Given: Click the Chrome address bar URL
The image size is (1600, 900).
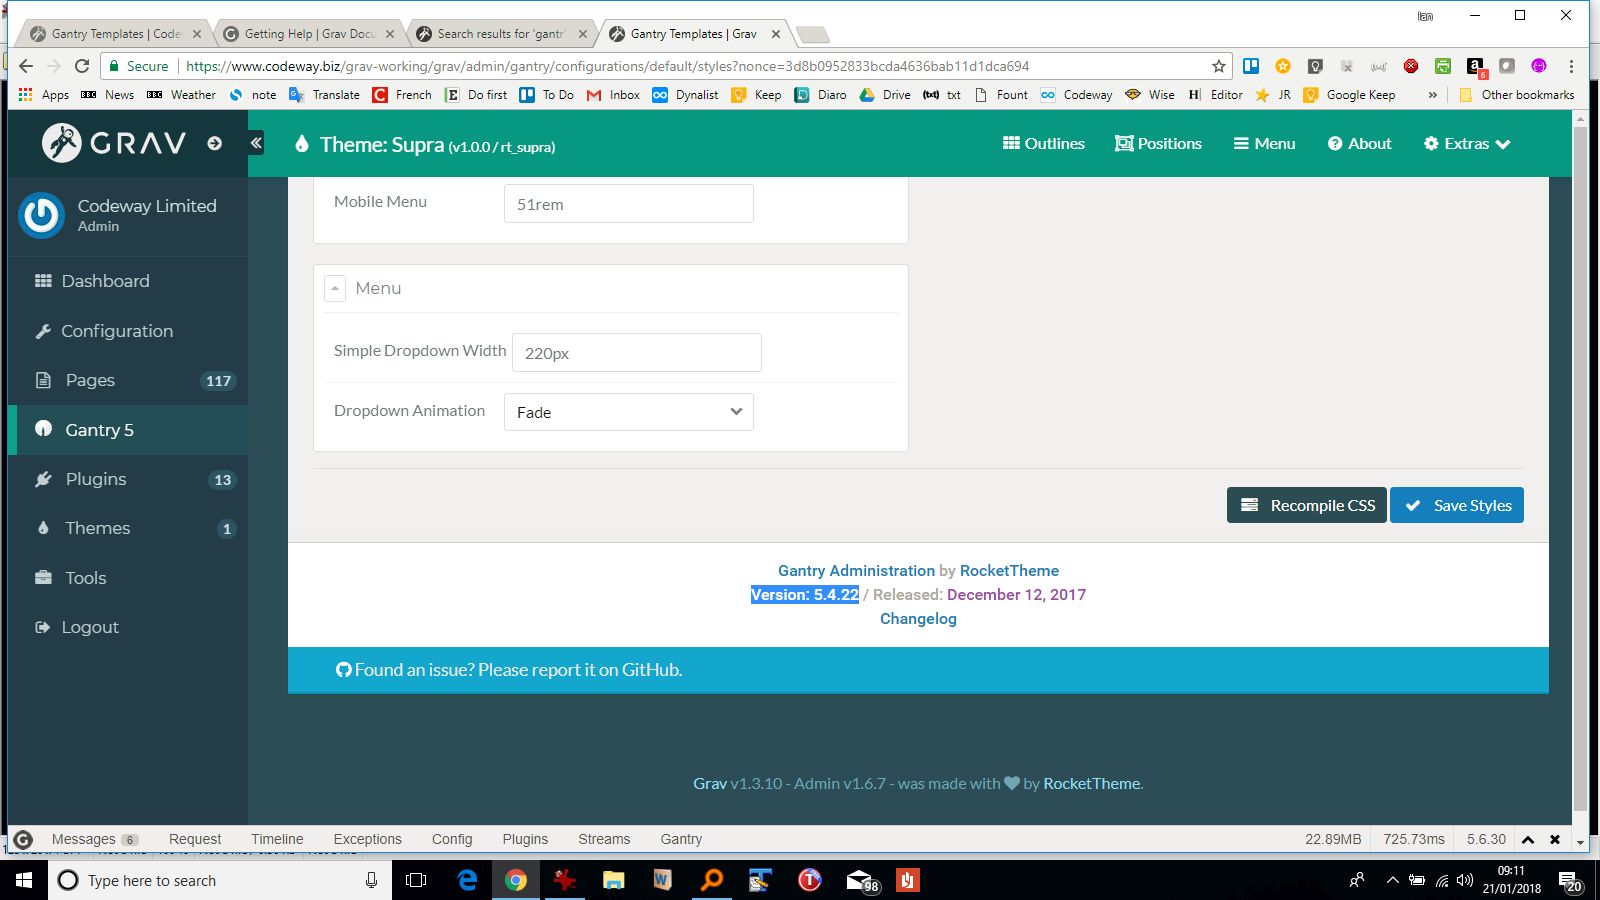Looking at the screenshot, I should coord(607,66).
